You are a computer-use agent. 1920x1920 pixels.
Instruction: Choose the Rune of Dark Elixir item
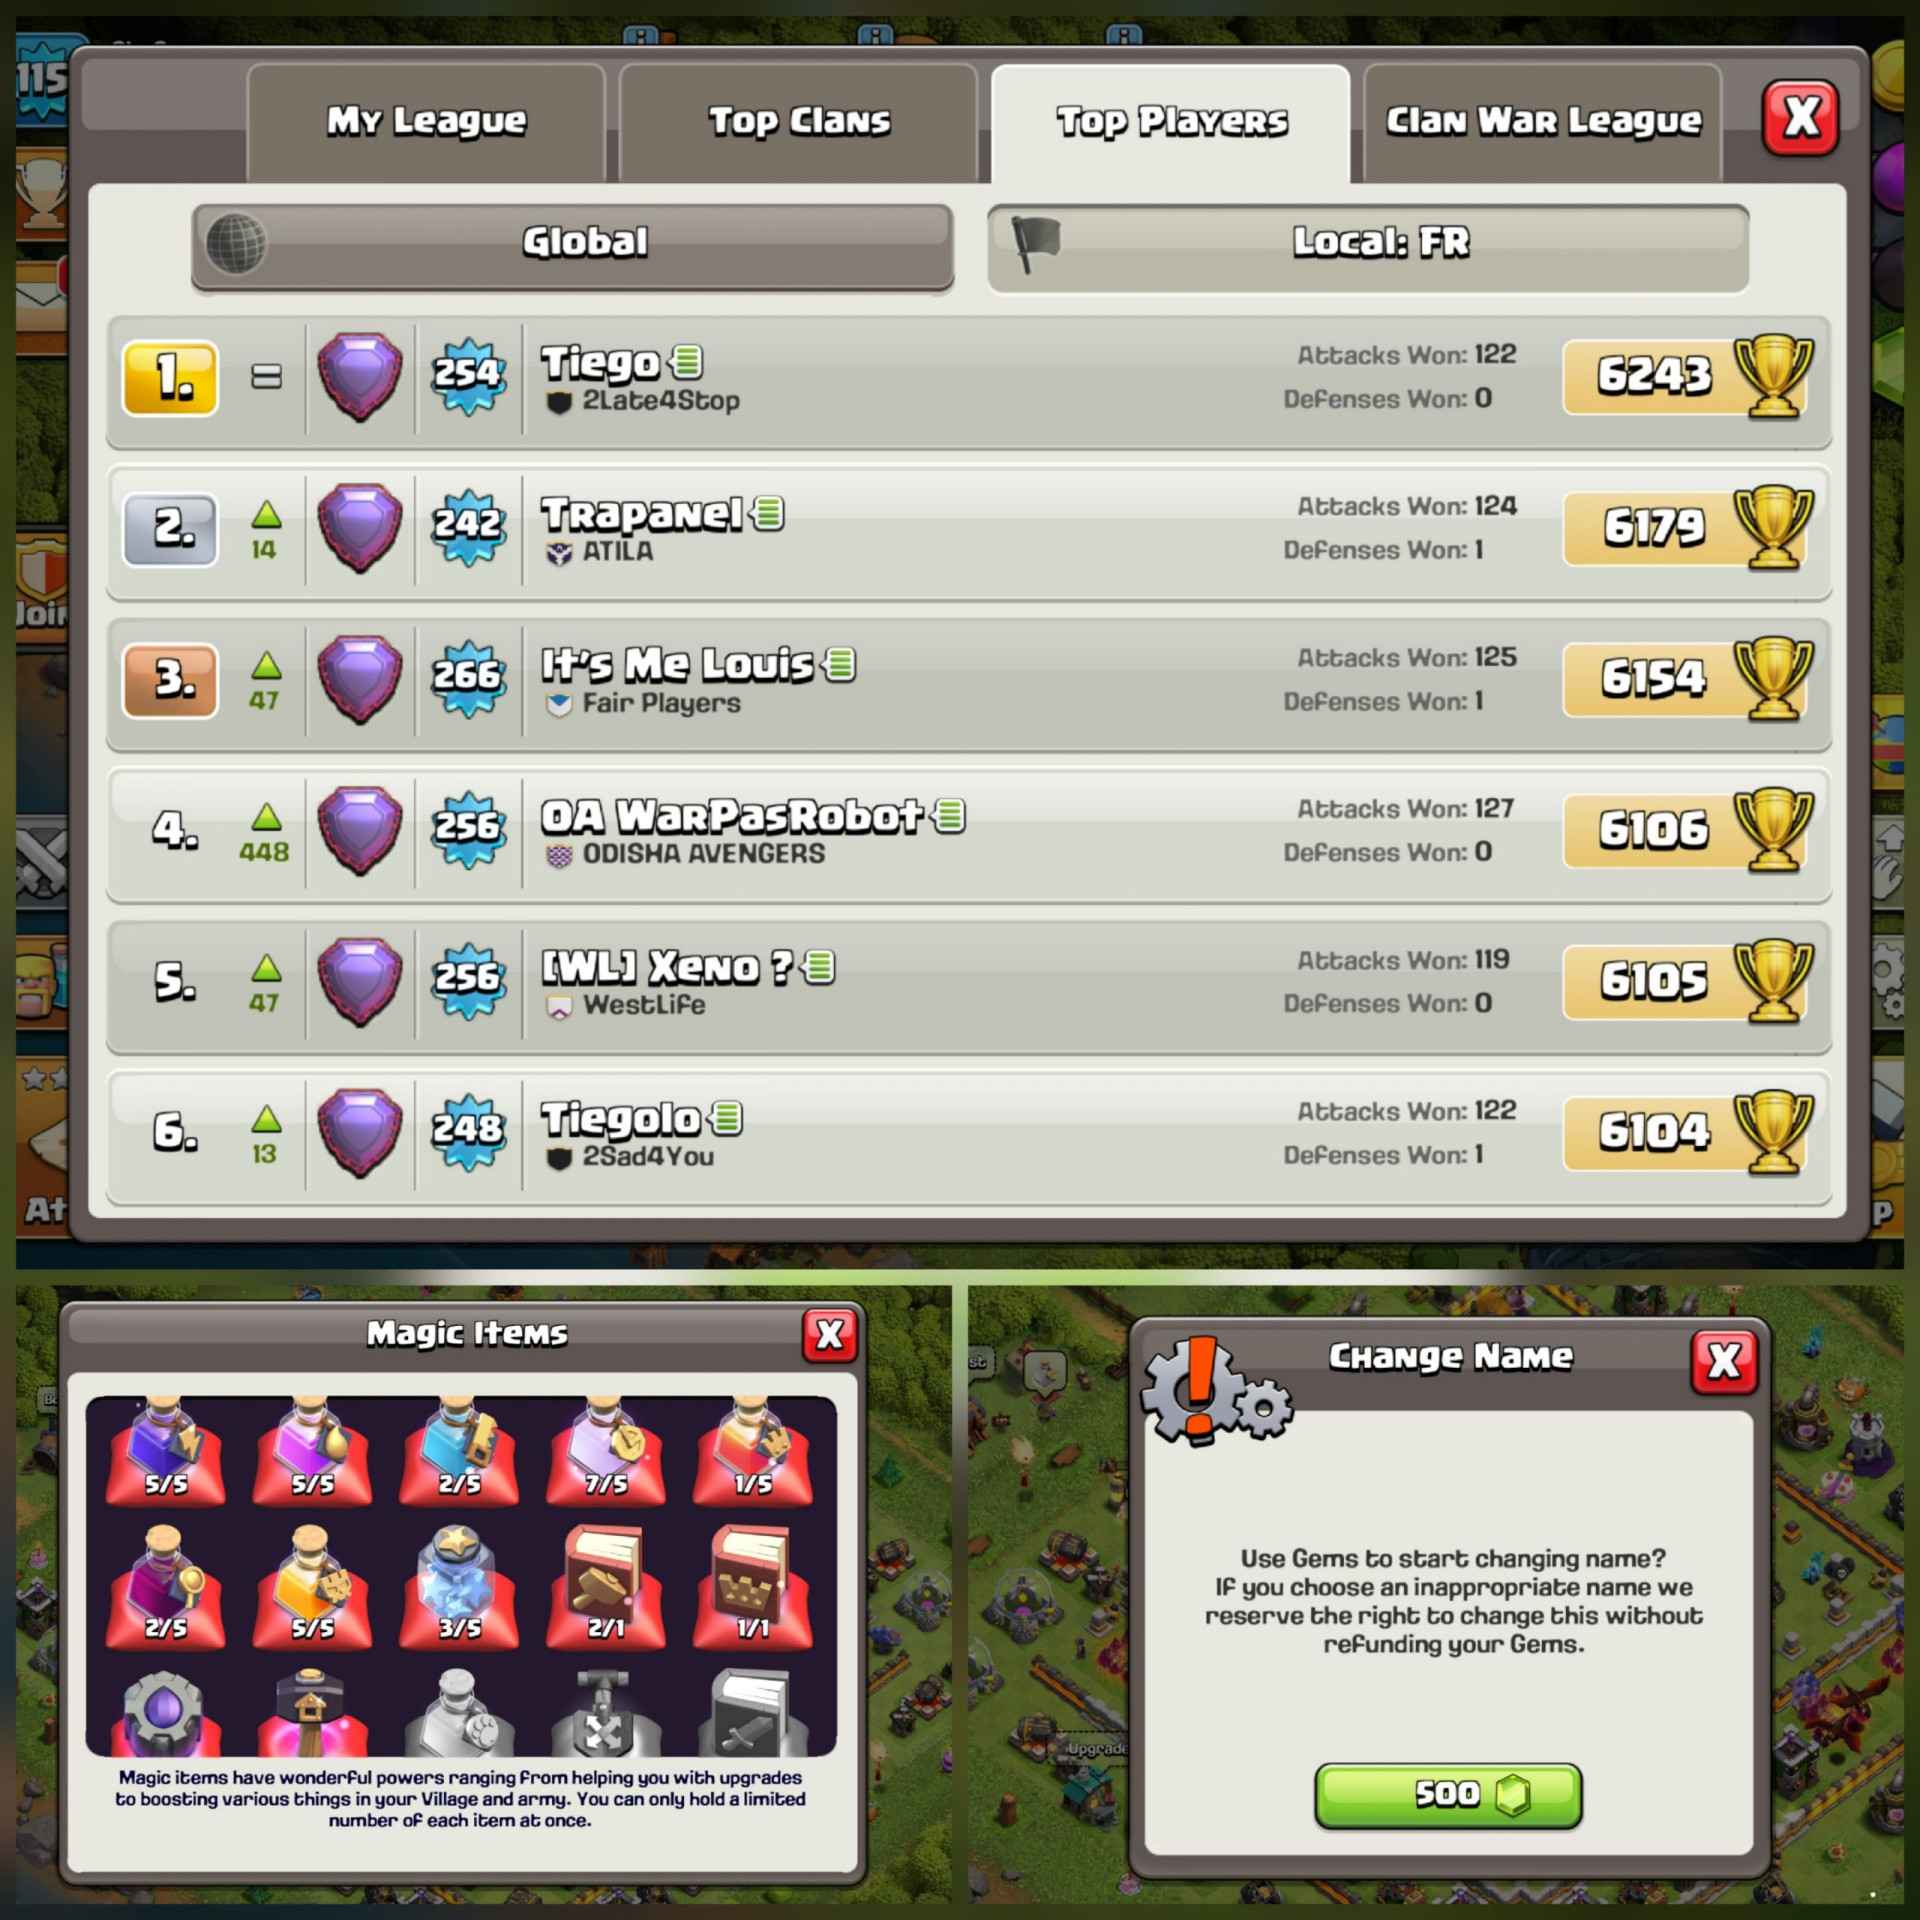point(164,1711)
